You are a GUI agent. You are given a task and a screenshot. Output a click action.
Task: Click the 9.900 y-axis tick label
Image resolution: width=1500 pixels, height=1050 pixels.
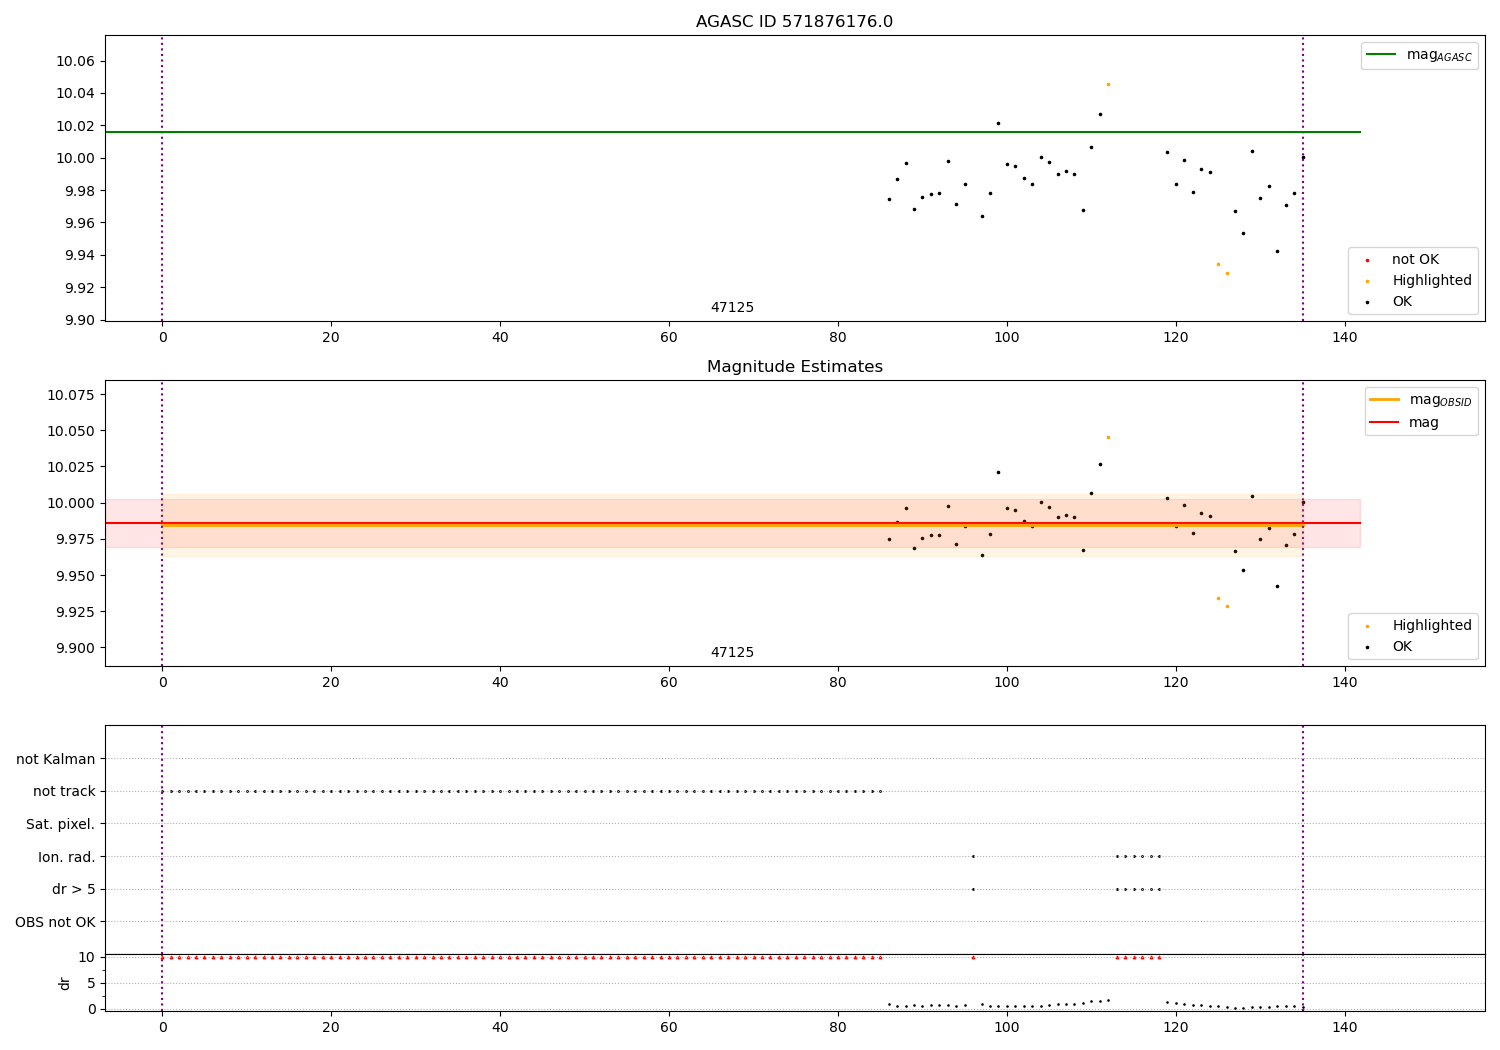[75, 648]
